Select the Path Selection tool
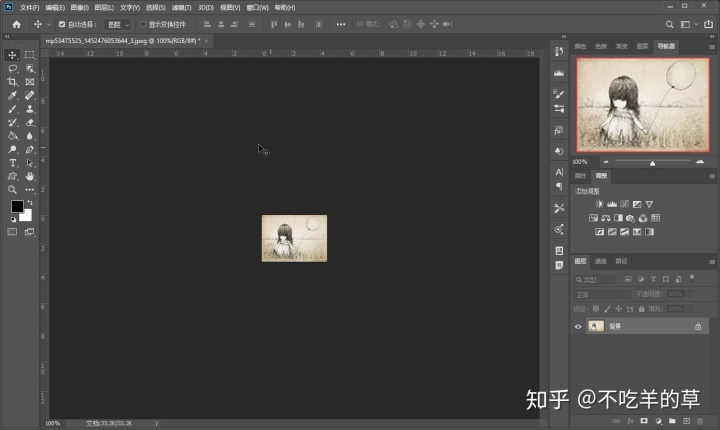 coord(30,163)
